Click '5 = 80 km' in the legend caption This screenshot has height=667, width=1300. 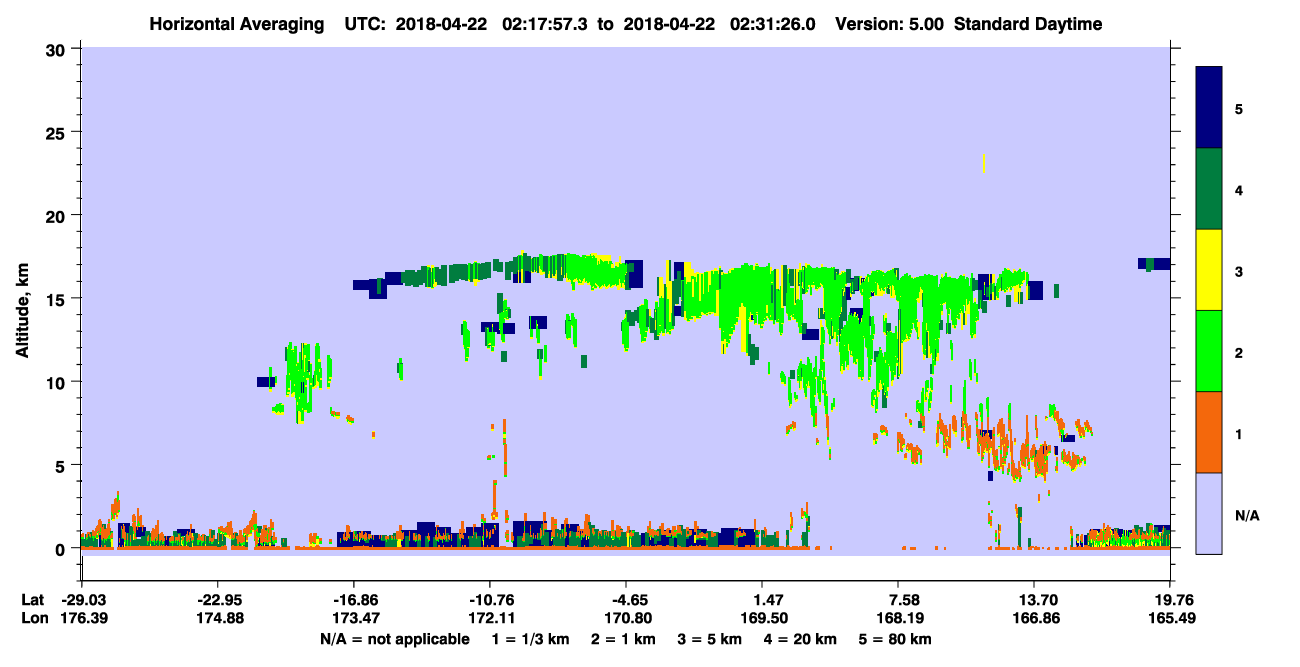tap(895, 639)
